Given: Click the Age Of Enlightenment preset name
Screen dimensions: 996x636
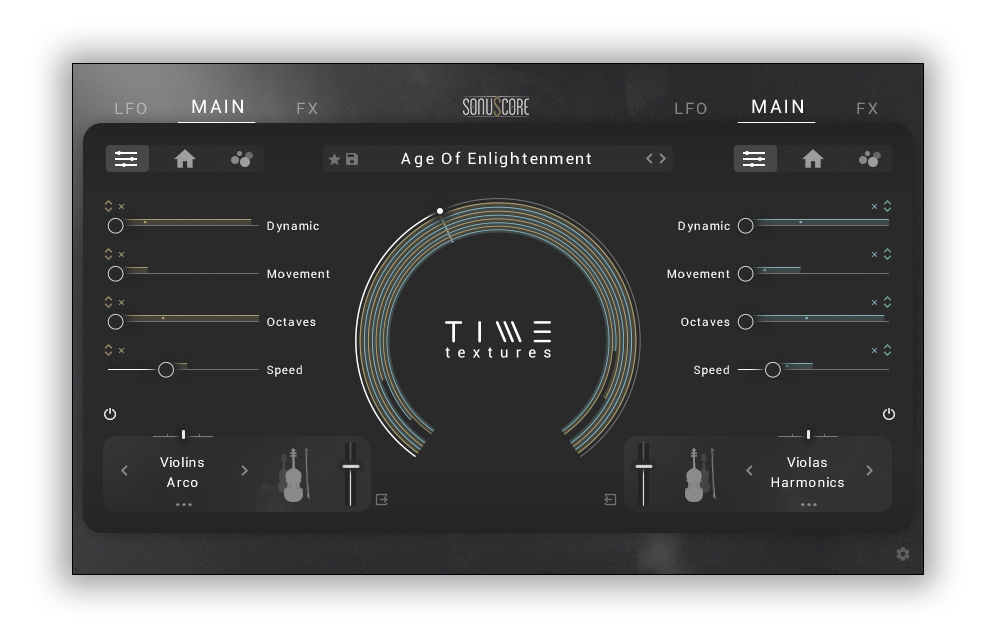Looking at the screenshot, I should (x=496, y=158).
